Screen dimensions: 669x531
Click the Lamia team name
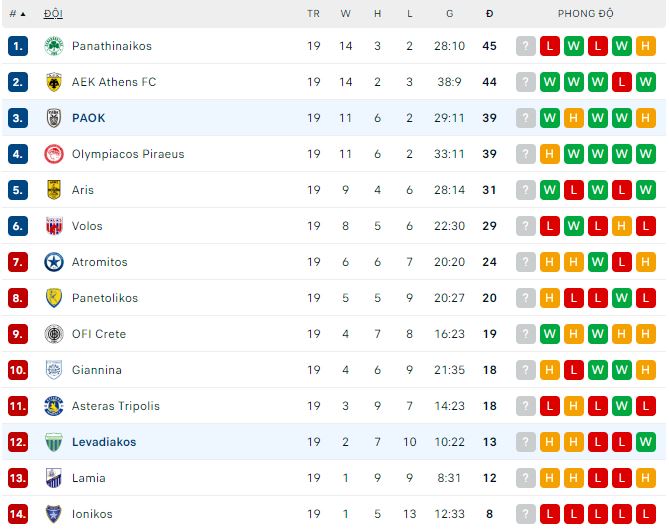click(89, 478)
